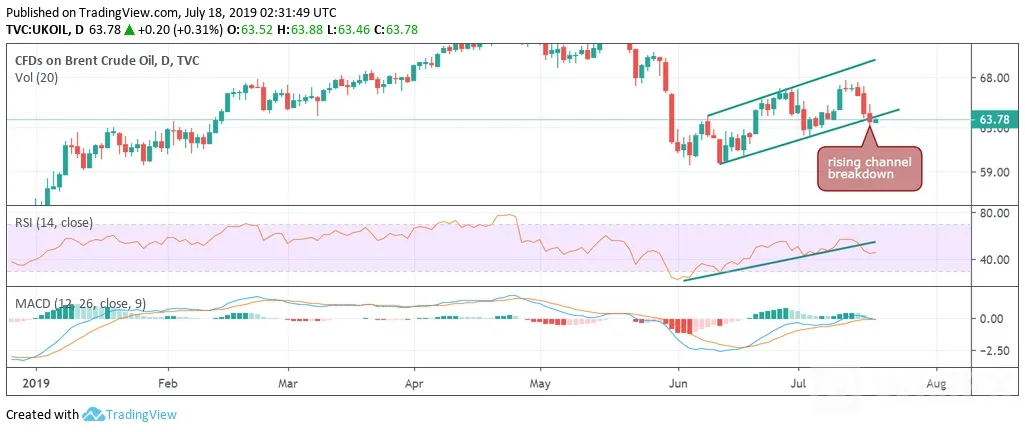Viewport: 1025px width, 432px height.
Task: Click the MACD -2.50 scale value
Action: point(995,350)
